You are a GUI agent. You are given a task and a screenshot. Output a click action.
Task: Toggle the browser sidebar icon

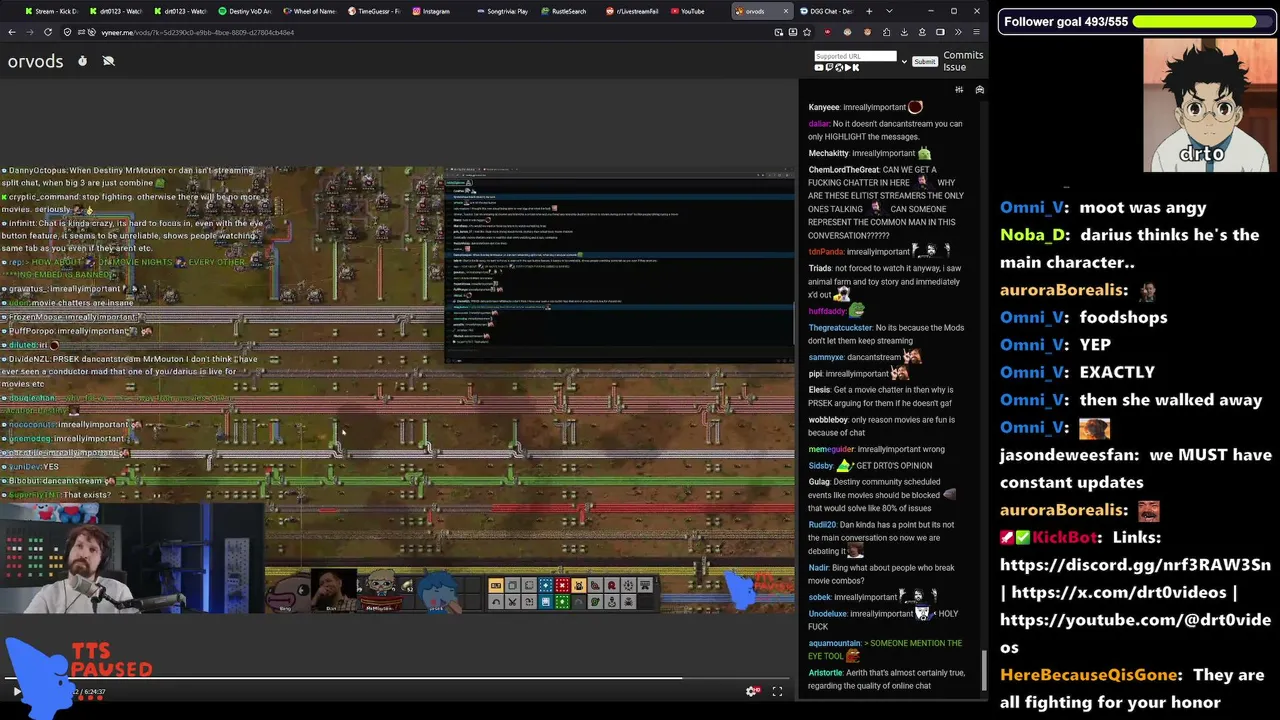point(940,32)
